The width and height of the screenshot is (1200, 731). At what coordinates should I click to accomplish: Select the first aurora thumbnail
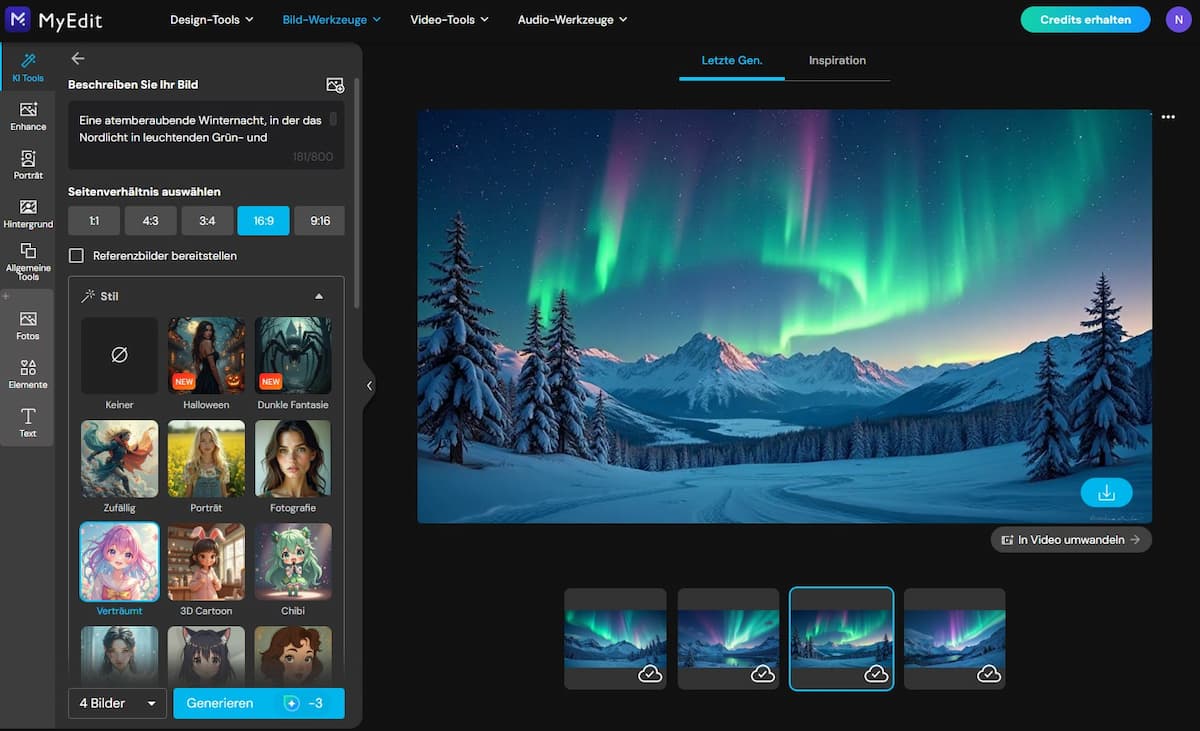615,638
